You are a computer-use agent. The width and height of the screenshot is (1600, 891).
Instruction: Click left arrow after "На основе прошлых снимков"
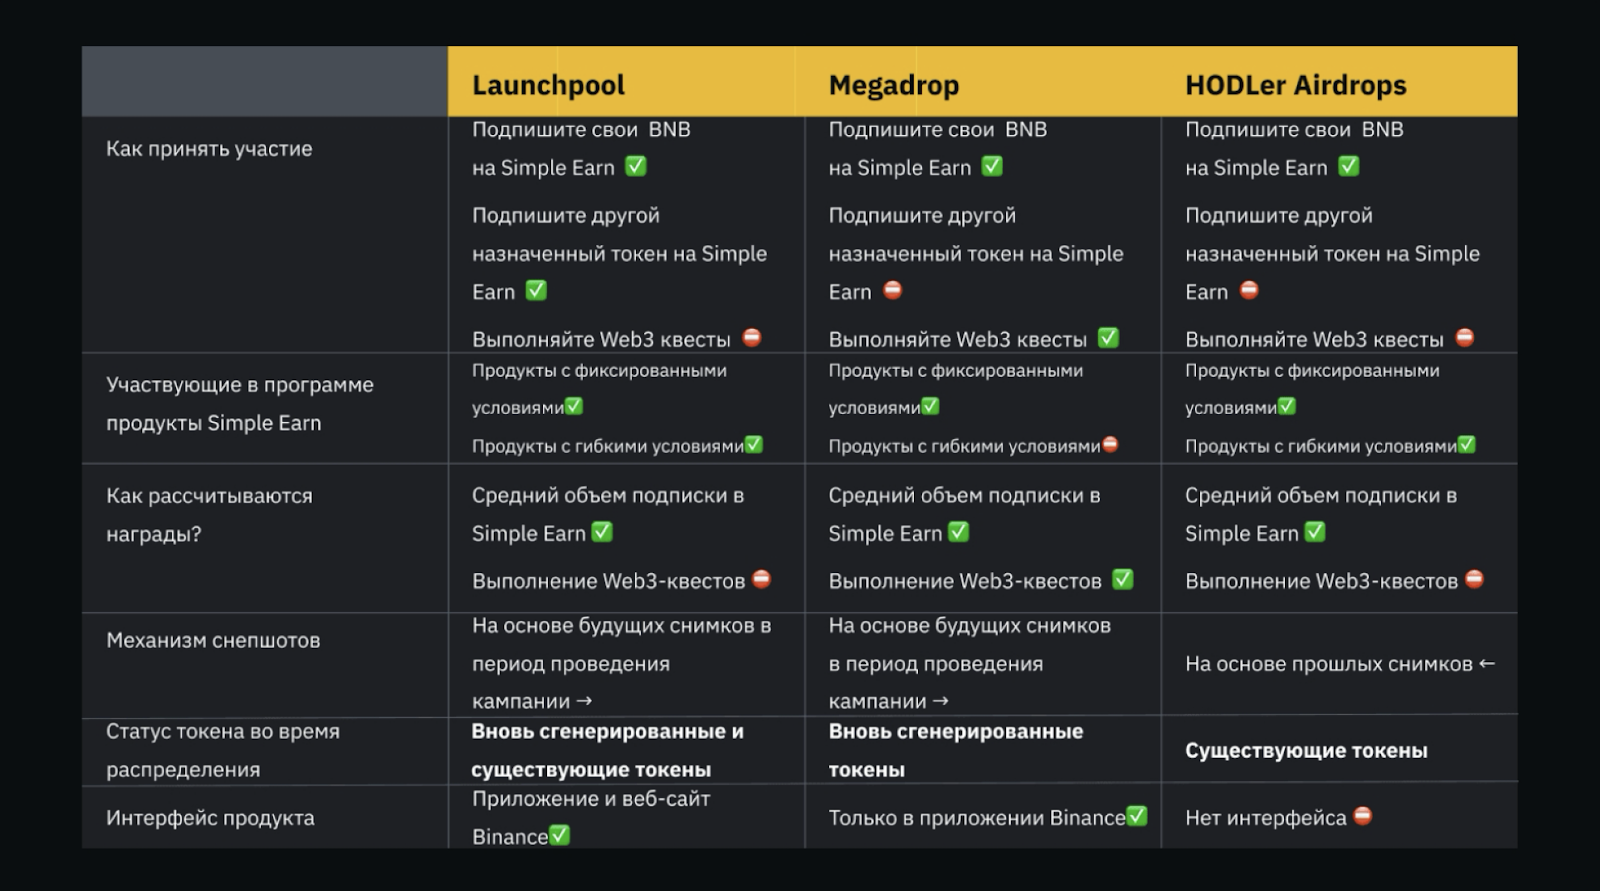pos(1487,663)
